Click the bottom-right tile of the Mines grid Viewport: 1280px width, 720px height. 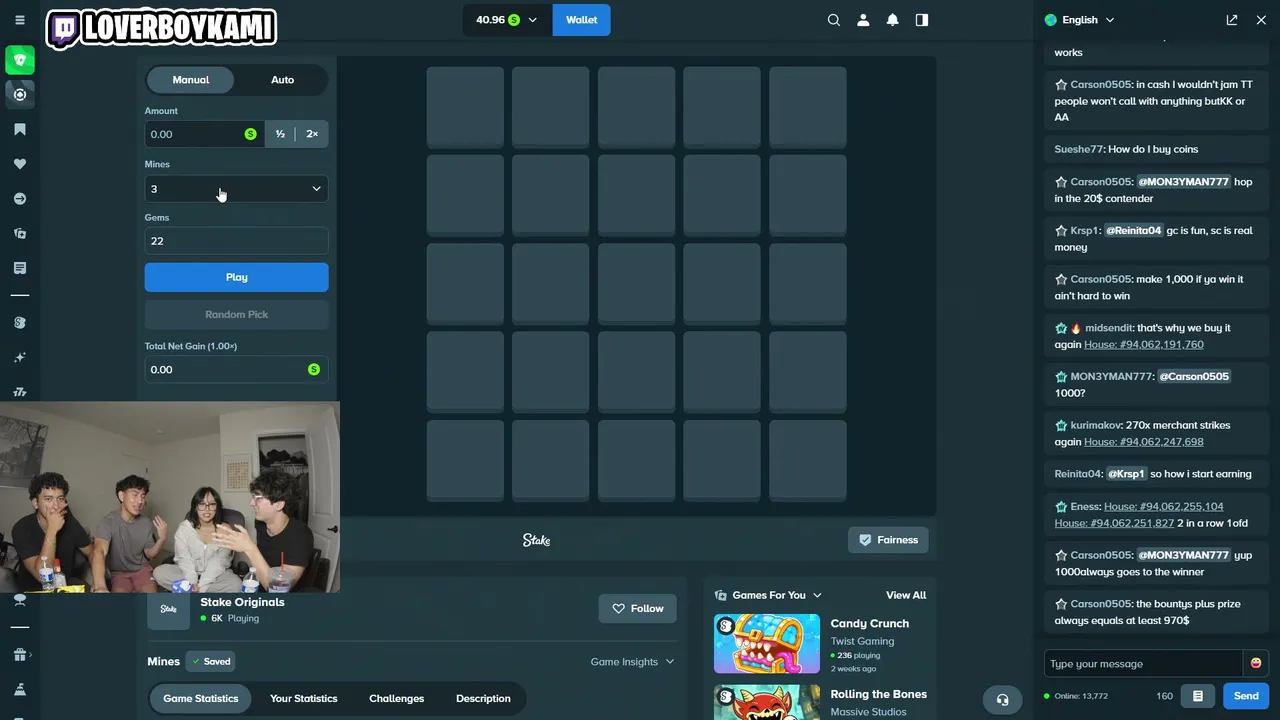tap(808, 460)
